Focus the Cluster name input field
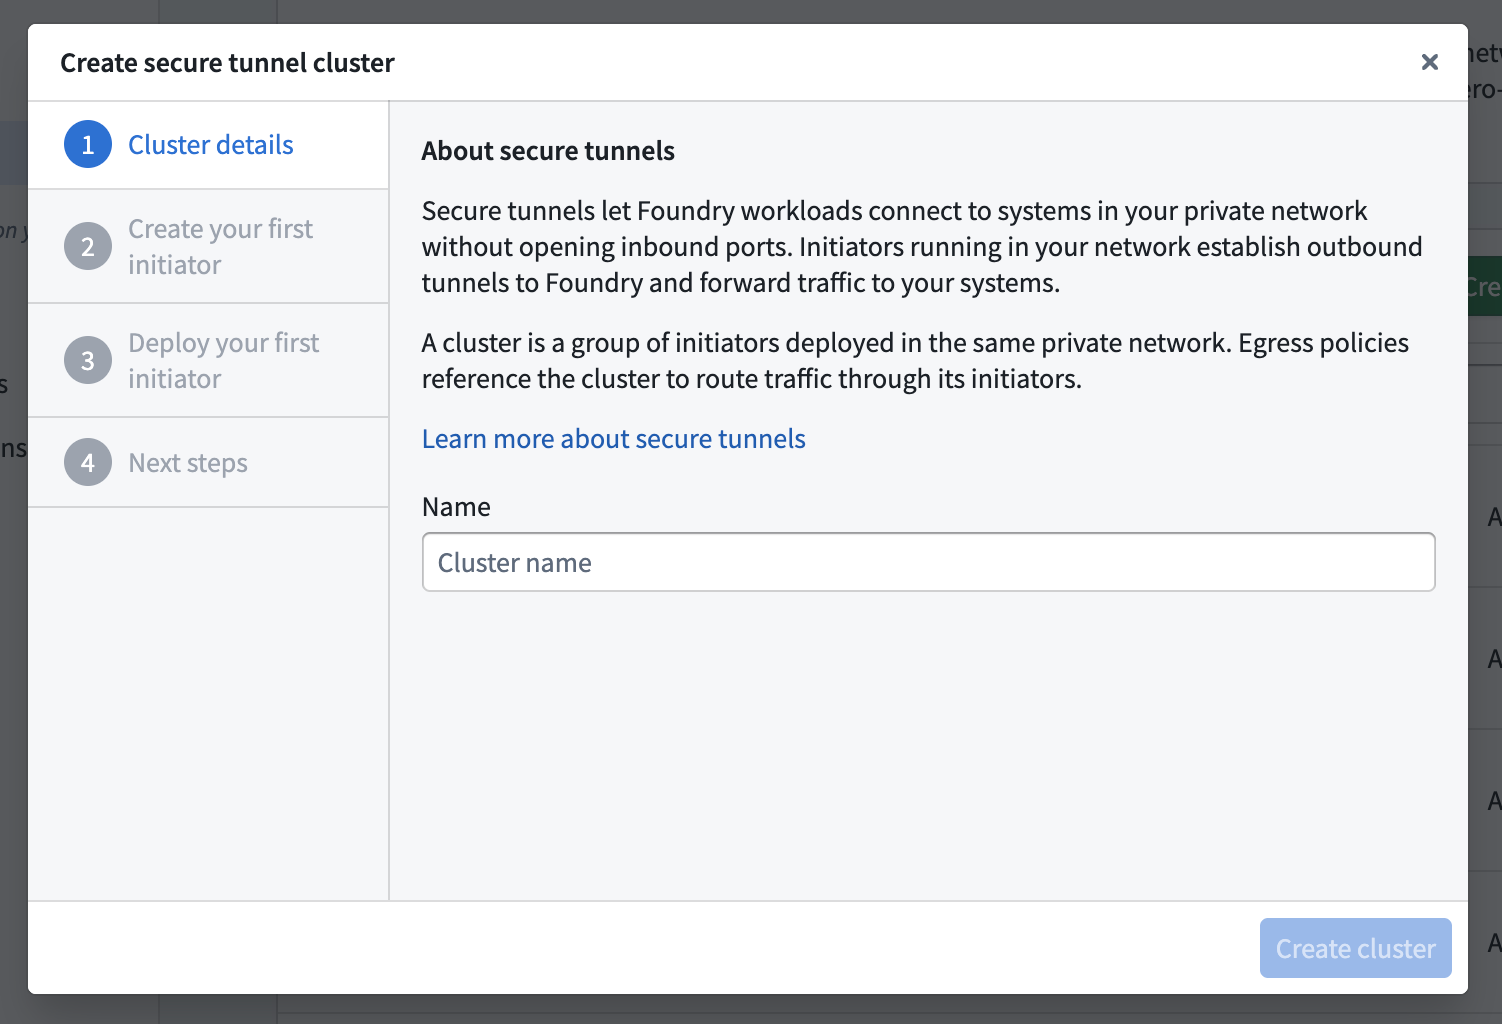 929,562
